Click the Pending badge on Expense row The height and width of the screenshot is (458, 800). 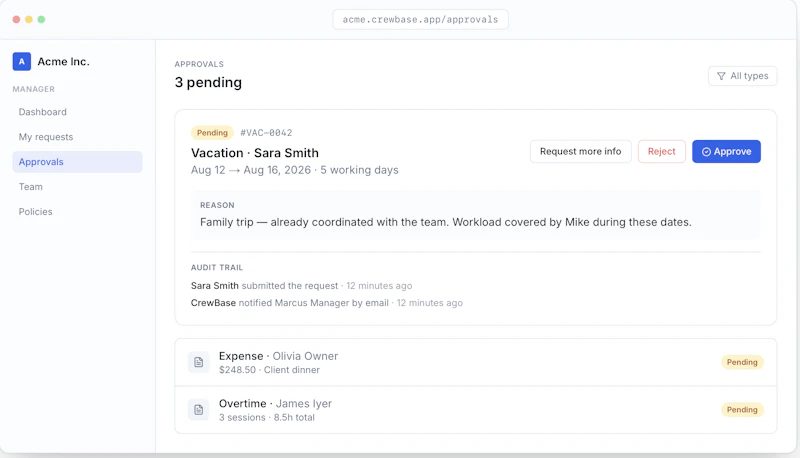point(742,362)
